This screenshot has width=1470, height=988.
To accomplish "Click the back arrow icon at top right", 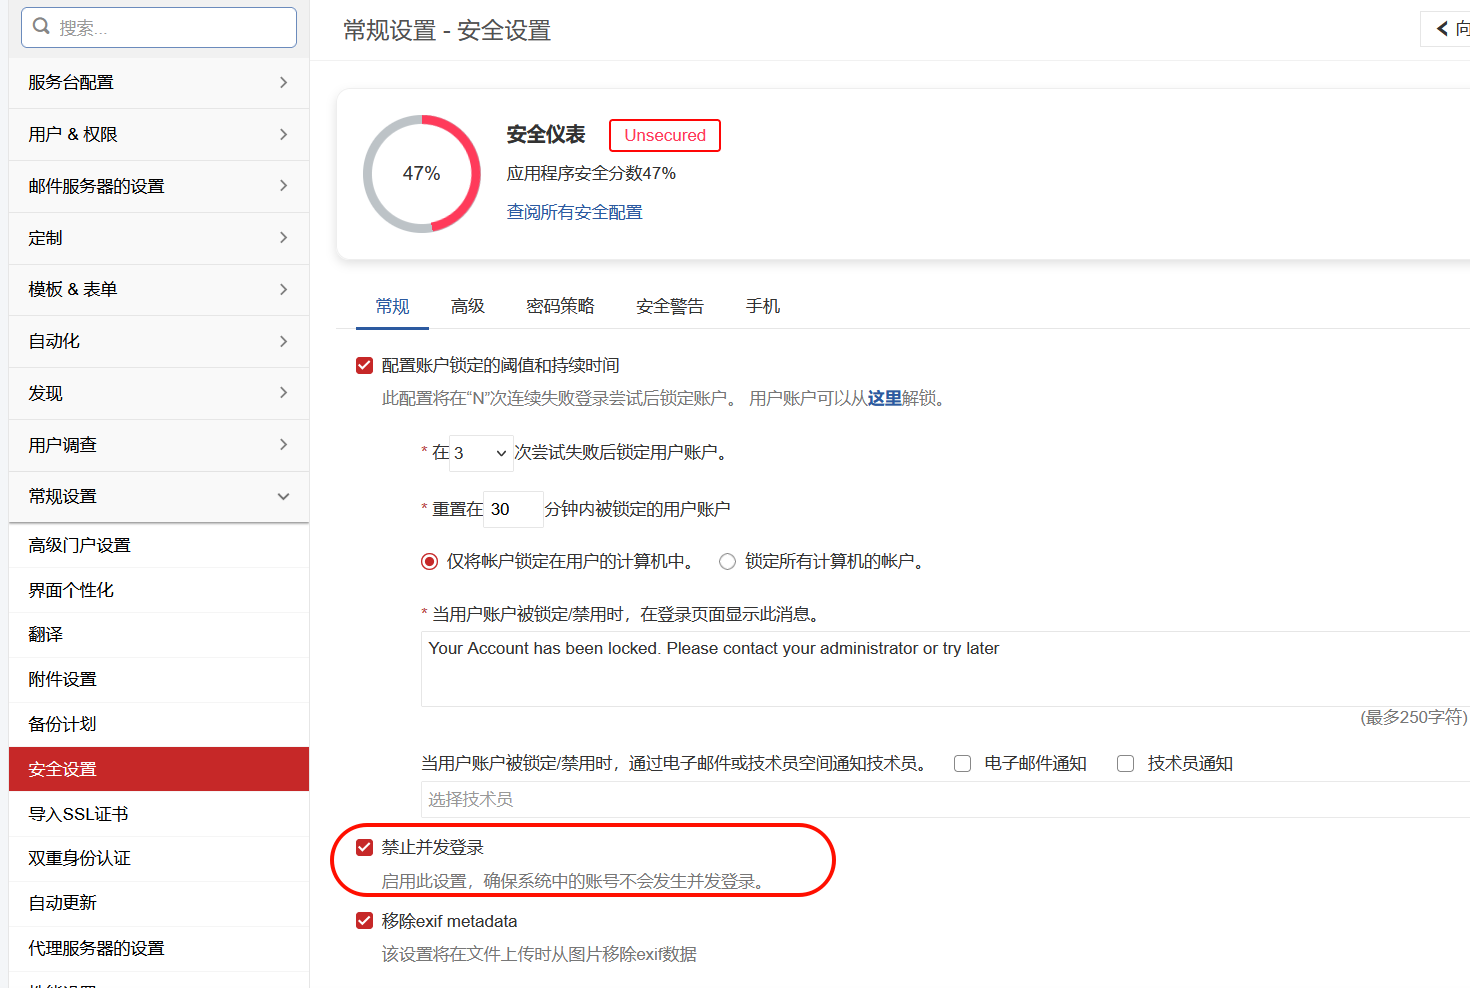I will [x=1443, y=29].
